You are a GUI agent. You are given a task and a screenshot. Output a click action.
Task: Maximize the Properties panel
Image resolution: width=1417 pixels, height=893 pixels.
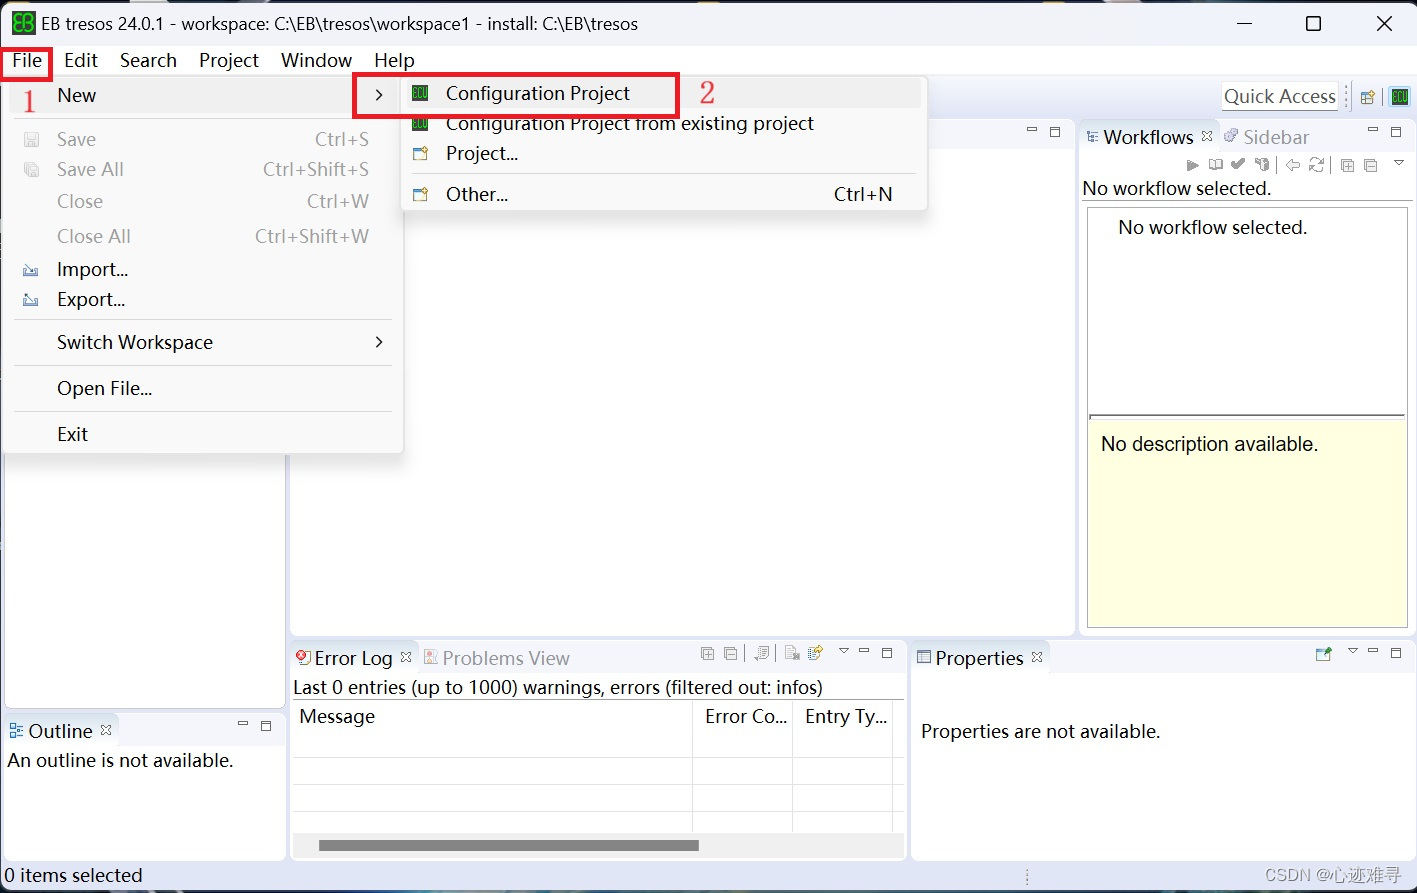point(1396,653)
